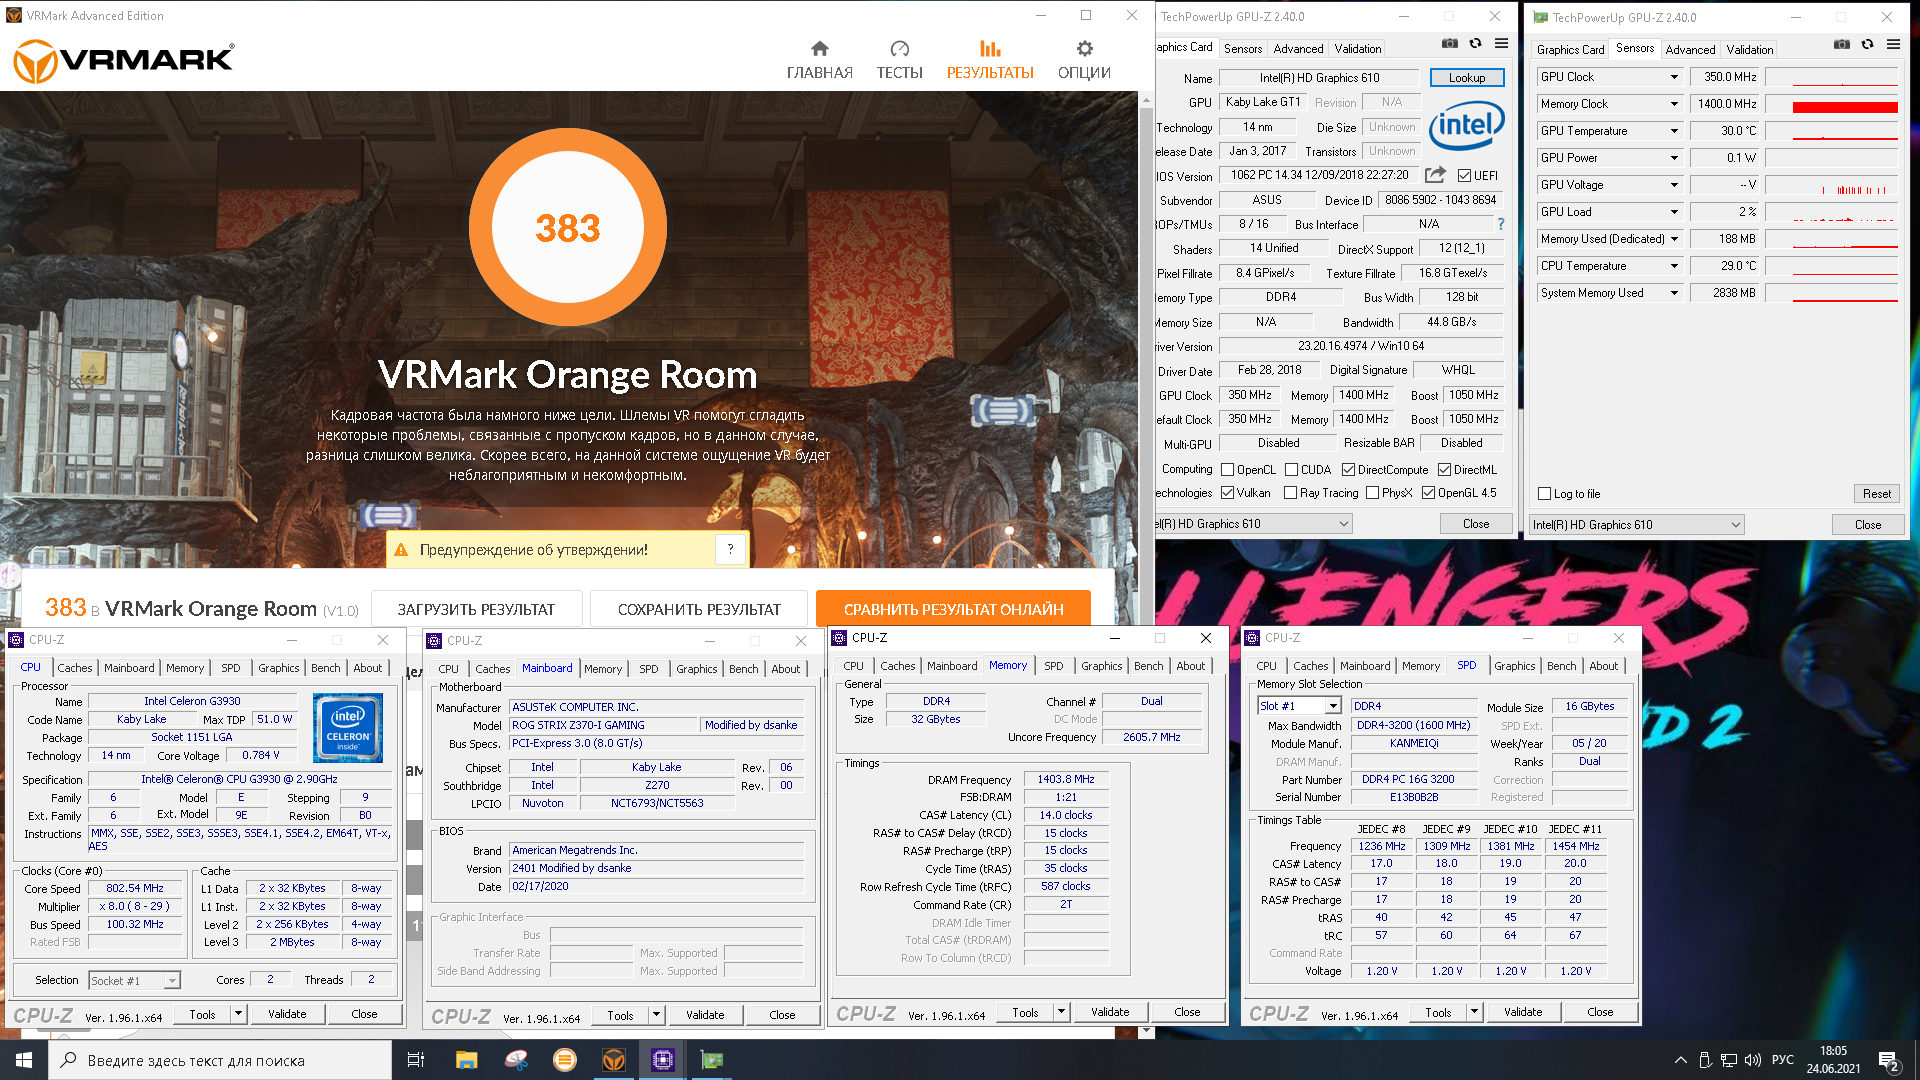This screenshot has height=1080, width=1920.
Task: Take screenshot in left GPU-Z window via camera icon
Action: tap(1449, 44)
